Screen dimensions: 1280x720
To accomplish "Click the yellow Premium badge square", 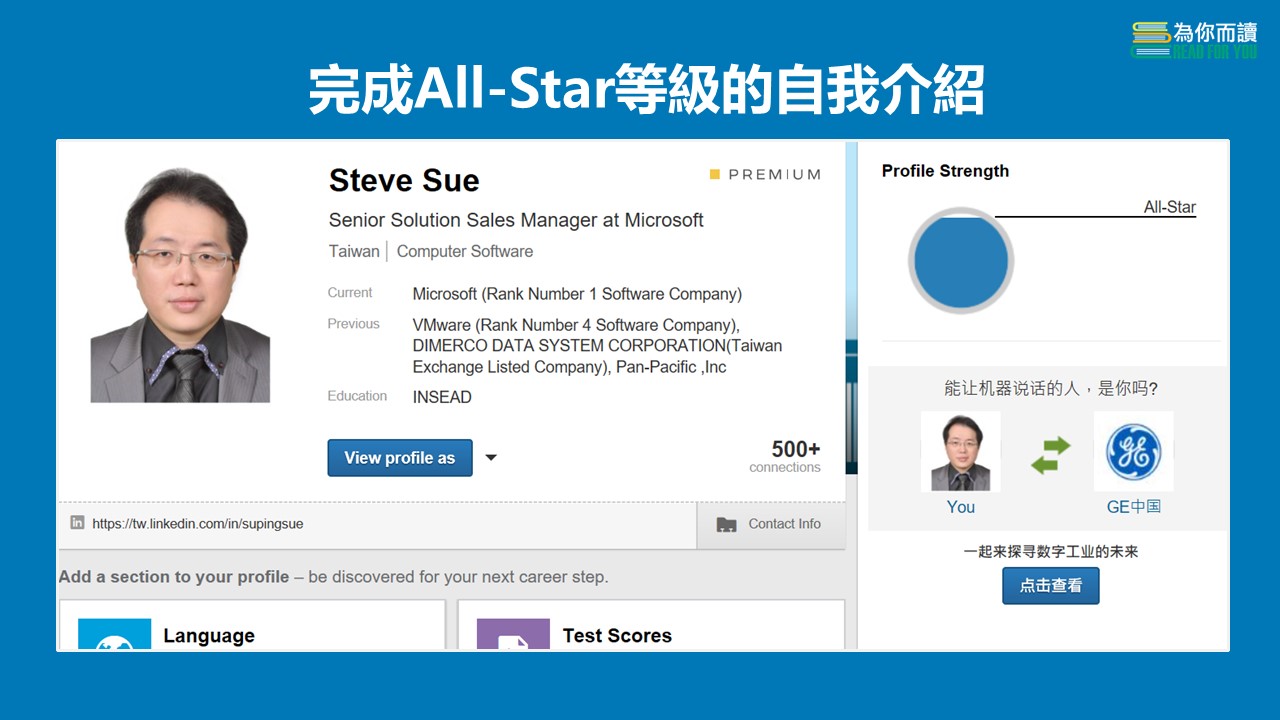I will (715, 174).
